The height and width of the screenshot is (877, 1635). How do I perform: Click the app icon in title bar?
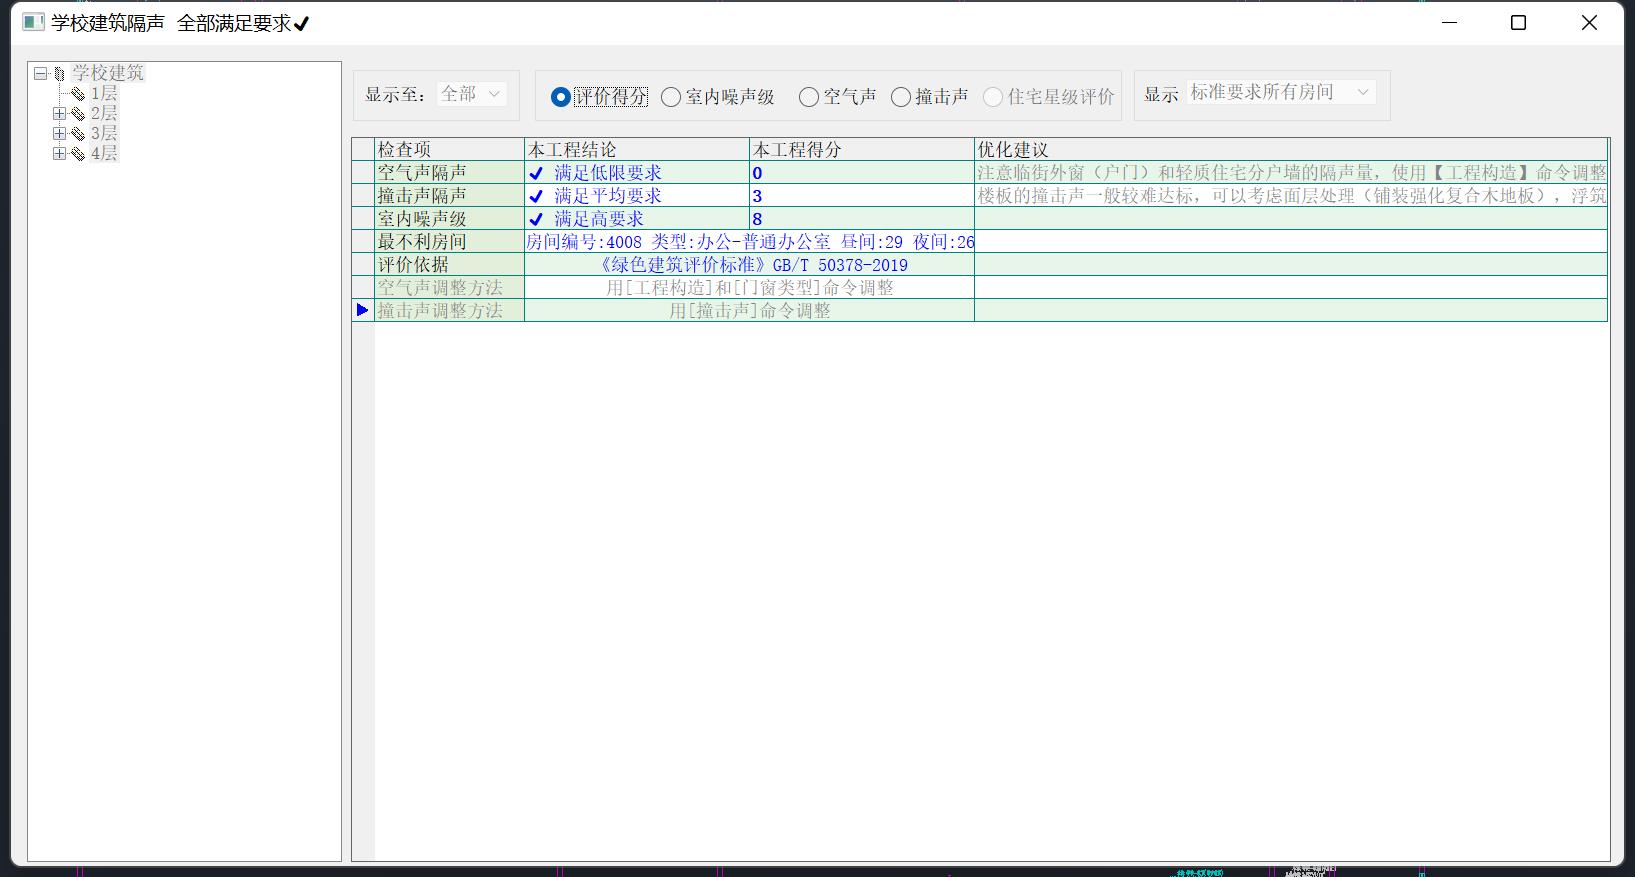click(x=33, y=22)
